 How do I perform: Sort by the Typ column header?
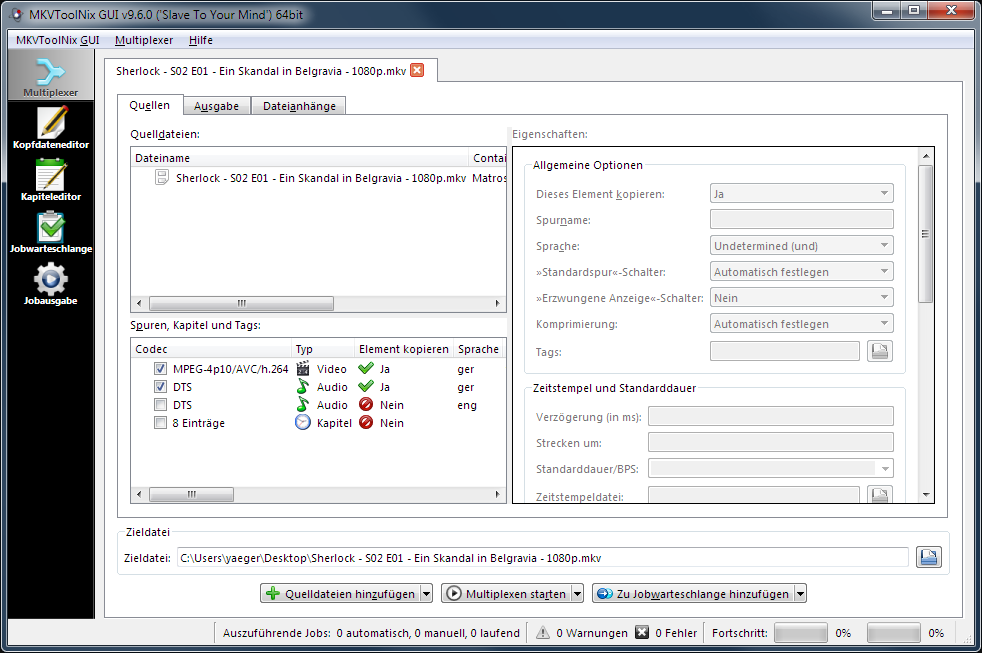coord(323,349)
